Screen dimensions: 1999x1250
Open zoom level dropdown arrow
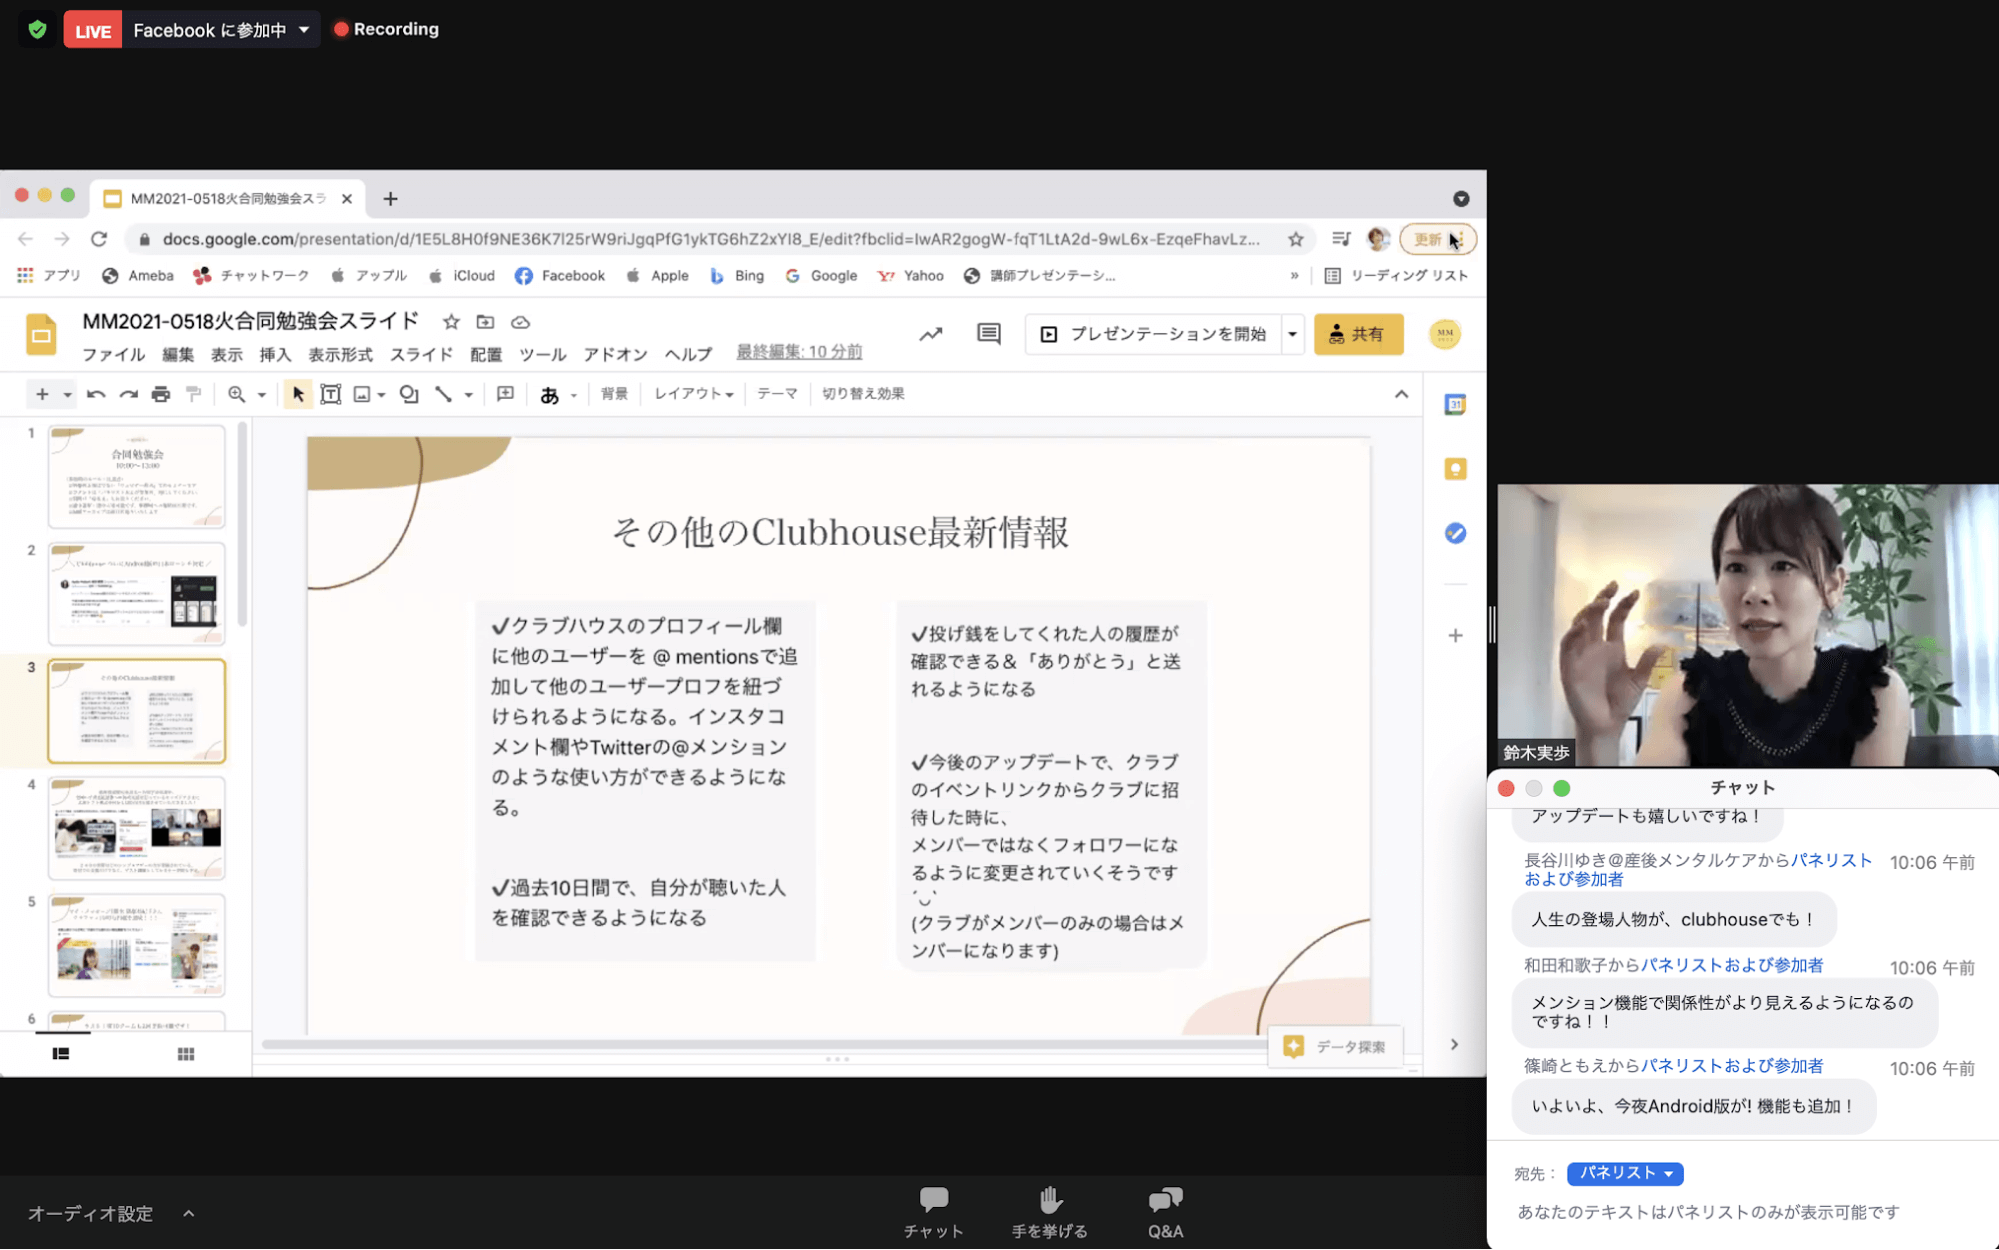point(262,395)
